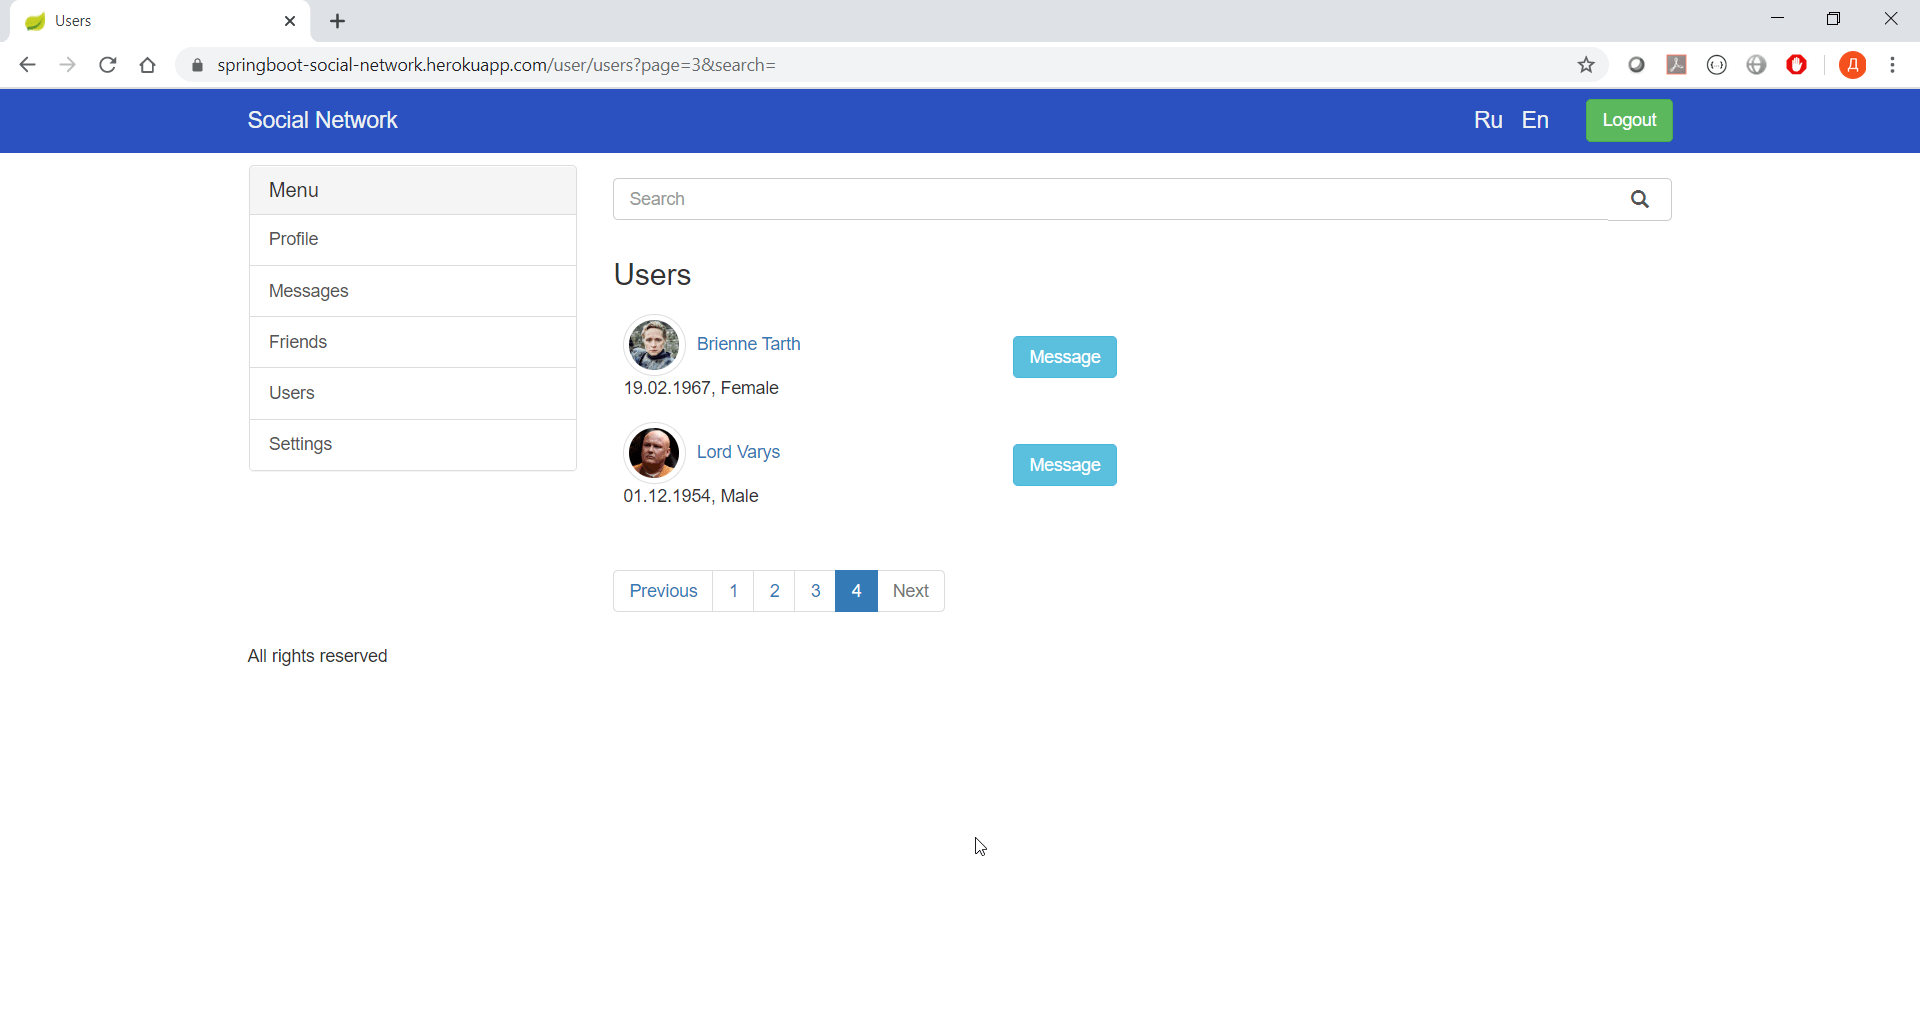The width and height of the screenshot is (1920, 1030).
Task: Open the browser profile avatar menu
Action: click(1853, 64)
